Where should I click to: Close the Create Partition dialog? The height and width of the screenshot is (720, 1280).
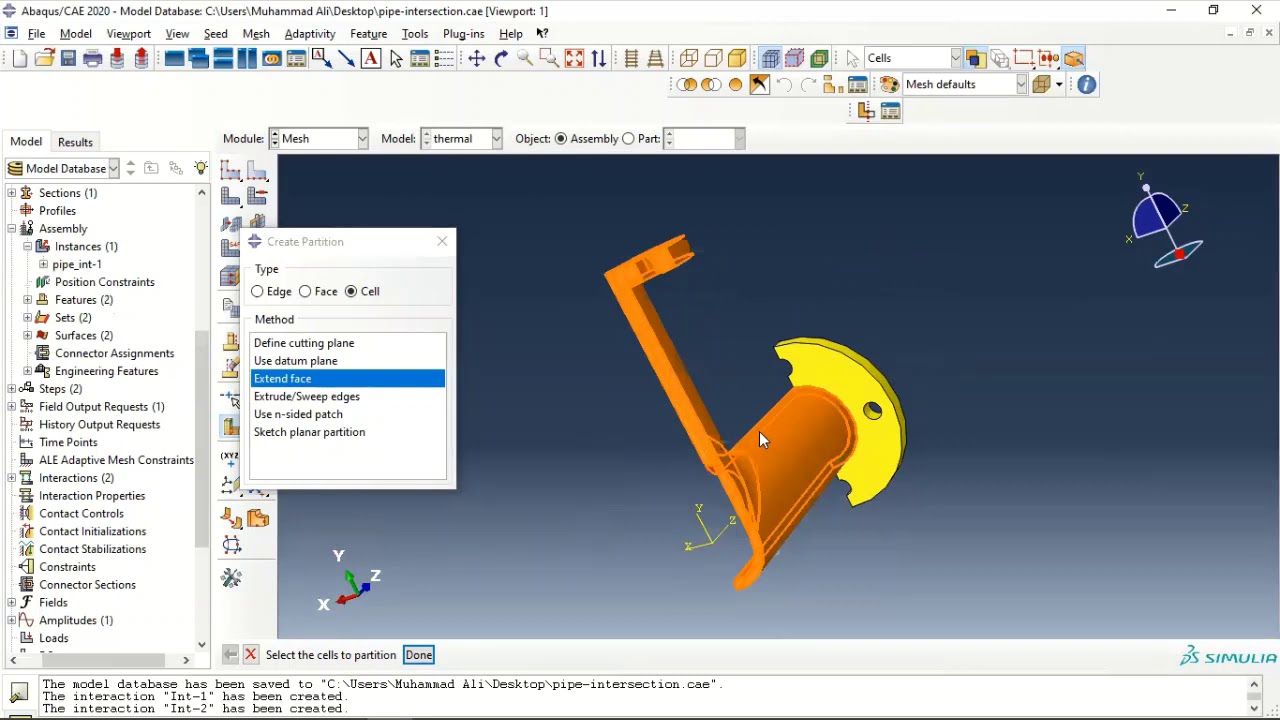[x=443, y=241]
